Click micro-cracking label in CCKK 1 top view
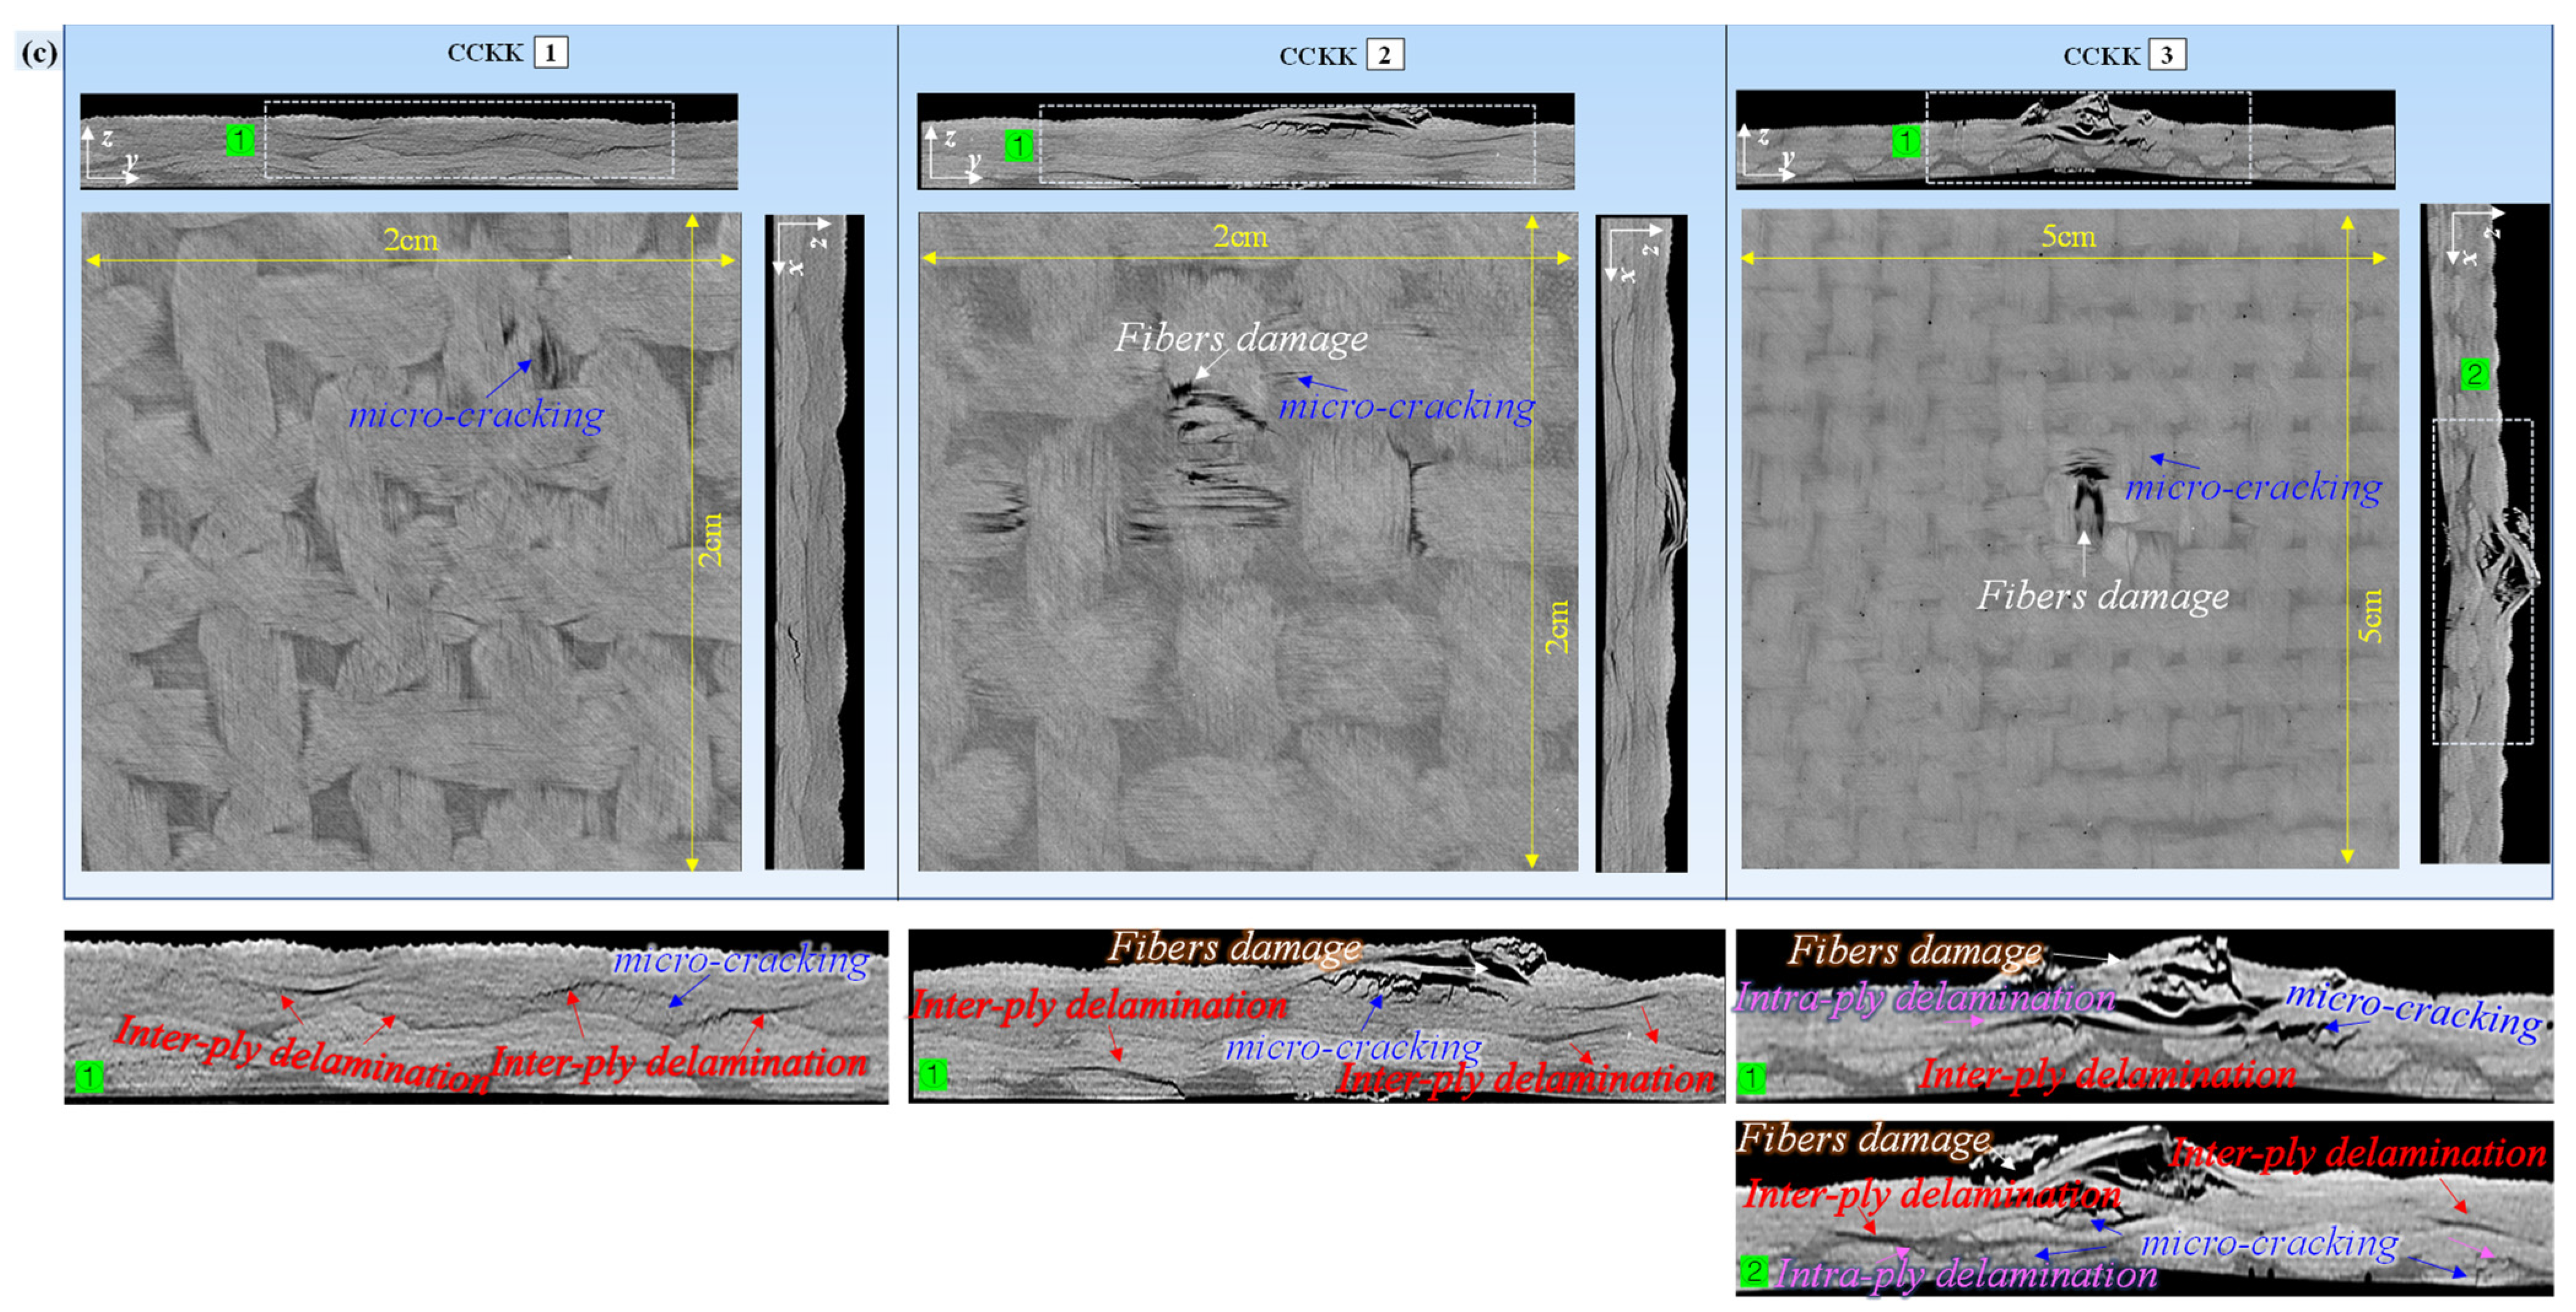This screenshot has width=2576, height=1312. [x=476, y=414]
